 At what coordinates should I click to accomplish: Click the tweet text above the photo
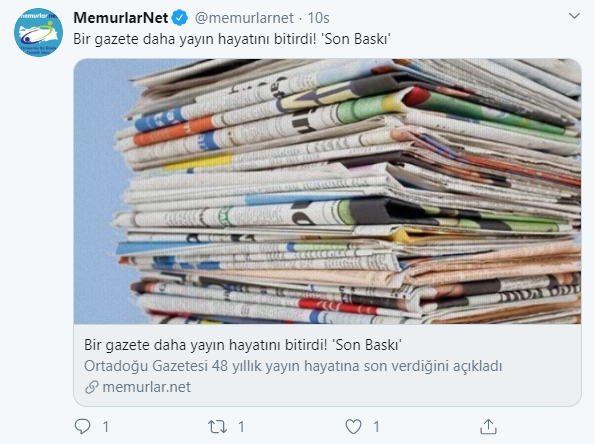[232, 39]
